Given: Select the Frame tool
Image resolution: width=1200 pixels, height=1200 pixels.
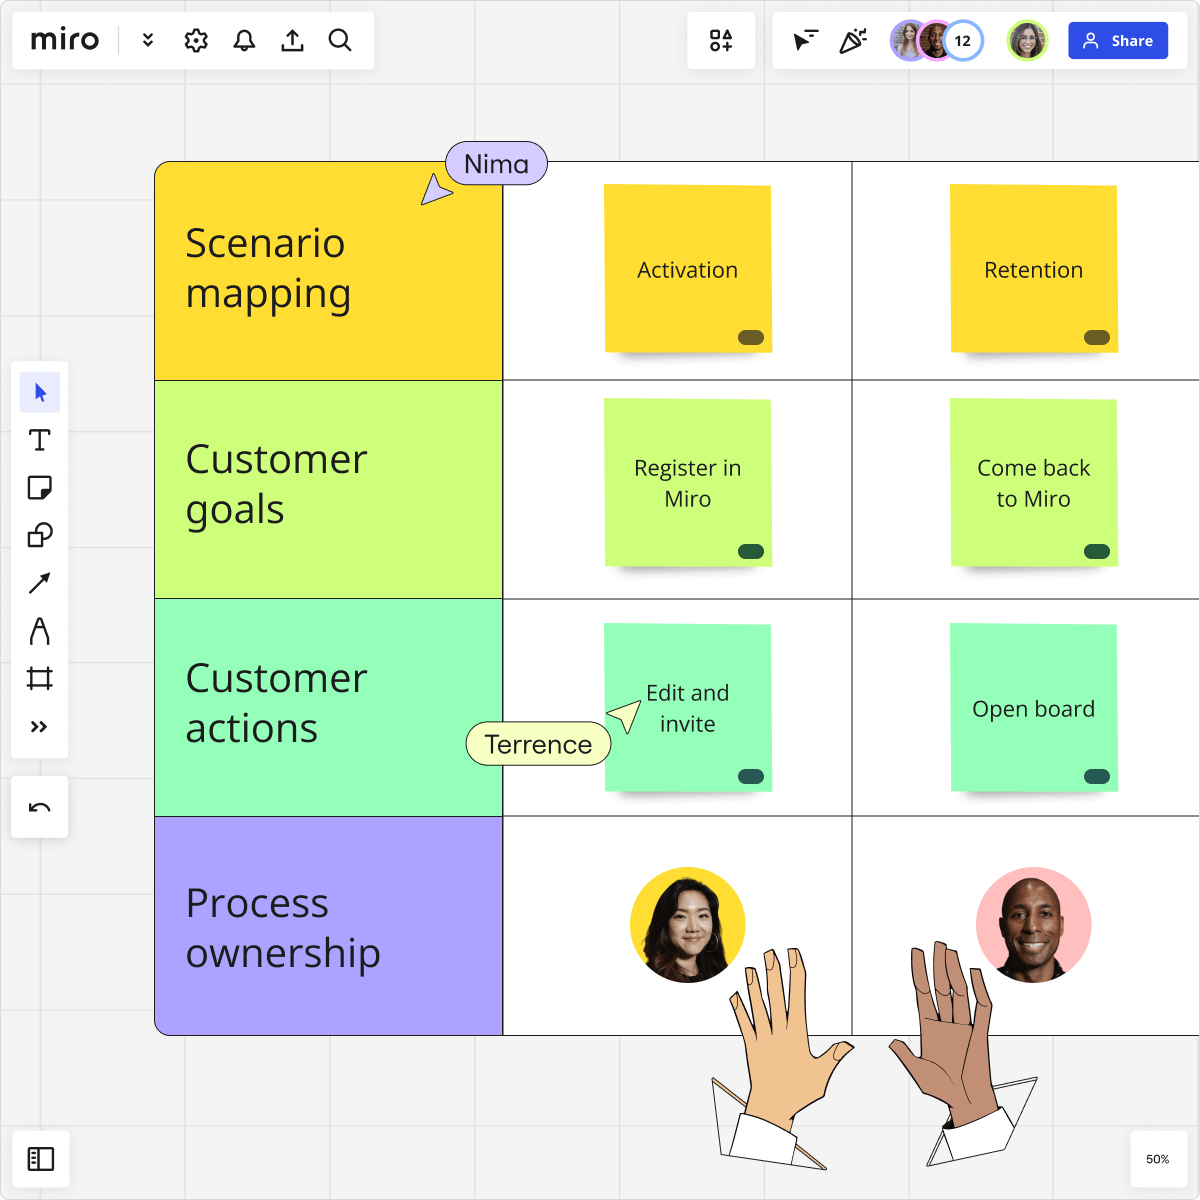Looking at the screenshot, I should pyautogui.click(x=40, y=679).
